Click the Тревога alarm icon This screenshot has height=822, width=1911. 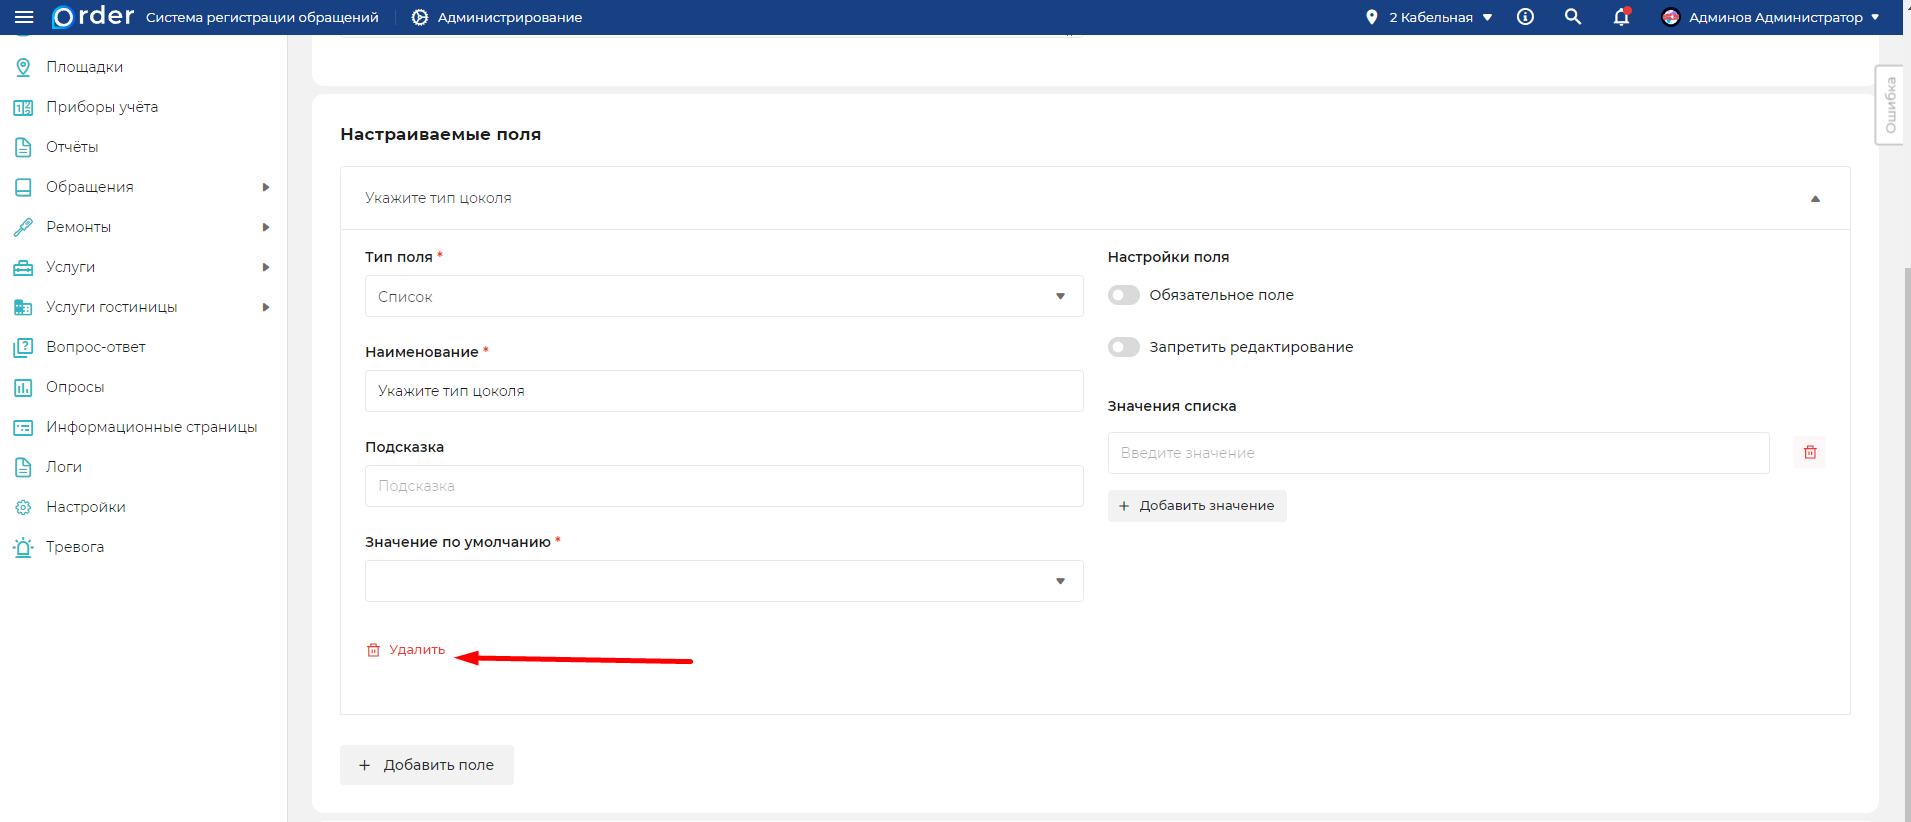point(23,547)
